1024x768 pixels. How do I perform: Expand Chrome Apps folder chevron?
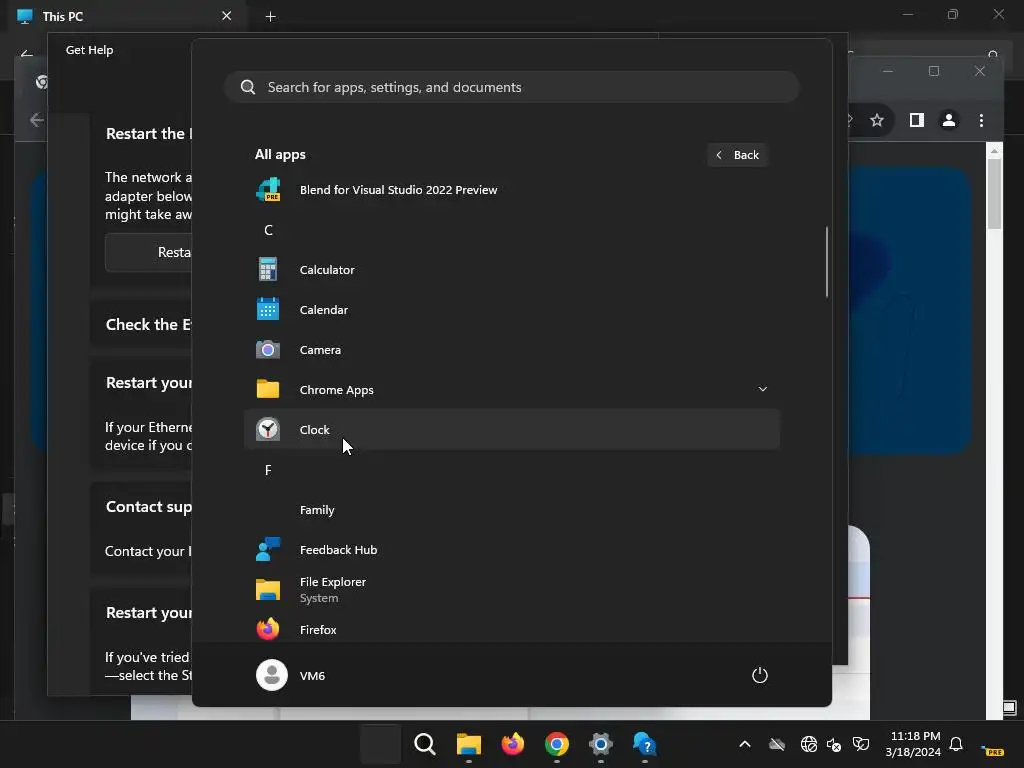click(762, 389)
